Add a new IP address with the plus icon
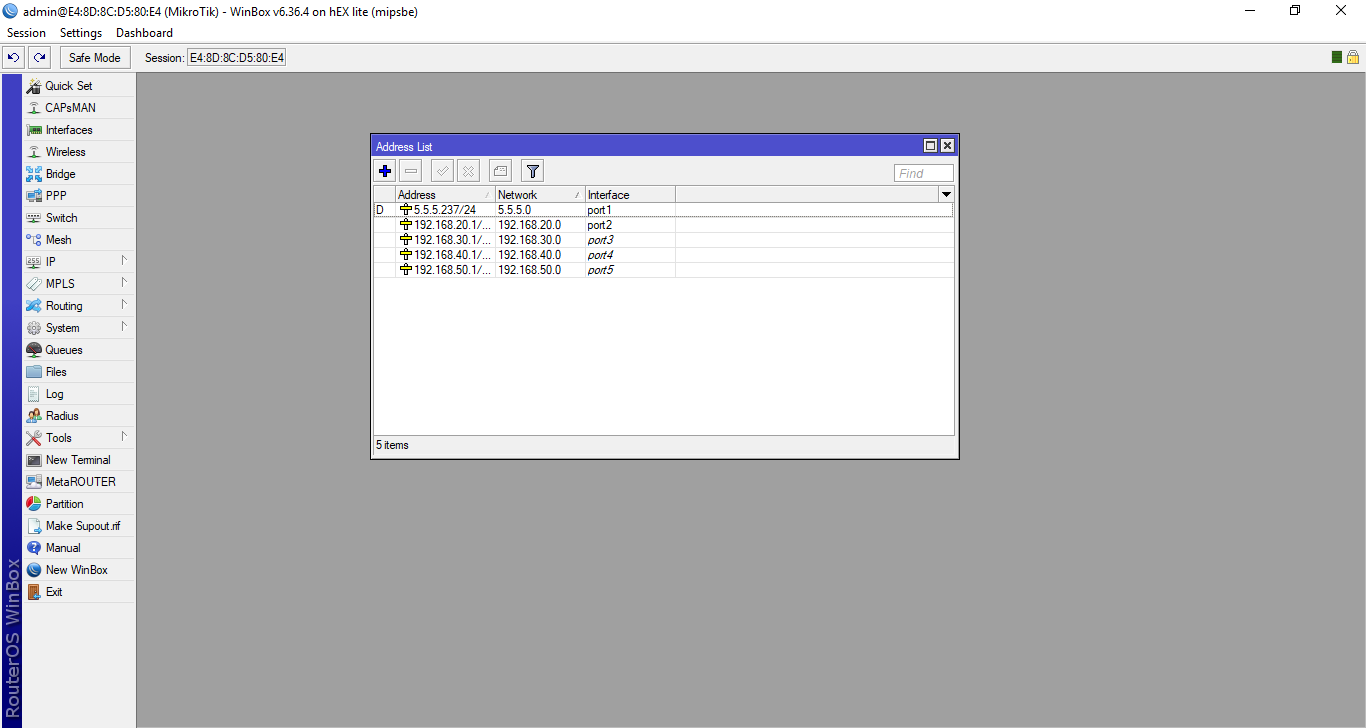1366x728 pixels. (x=384, y=170)
